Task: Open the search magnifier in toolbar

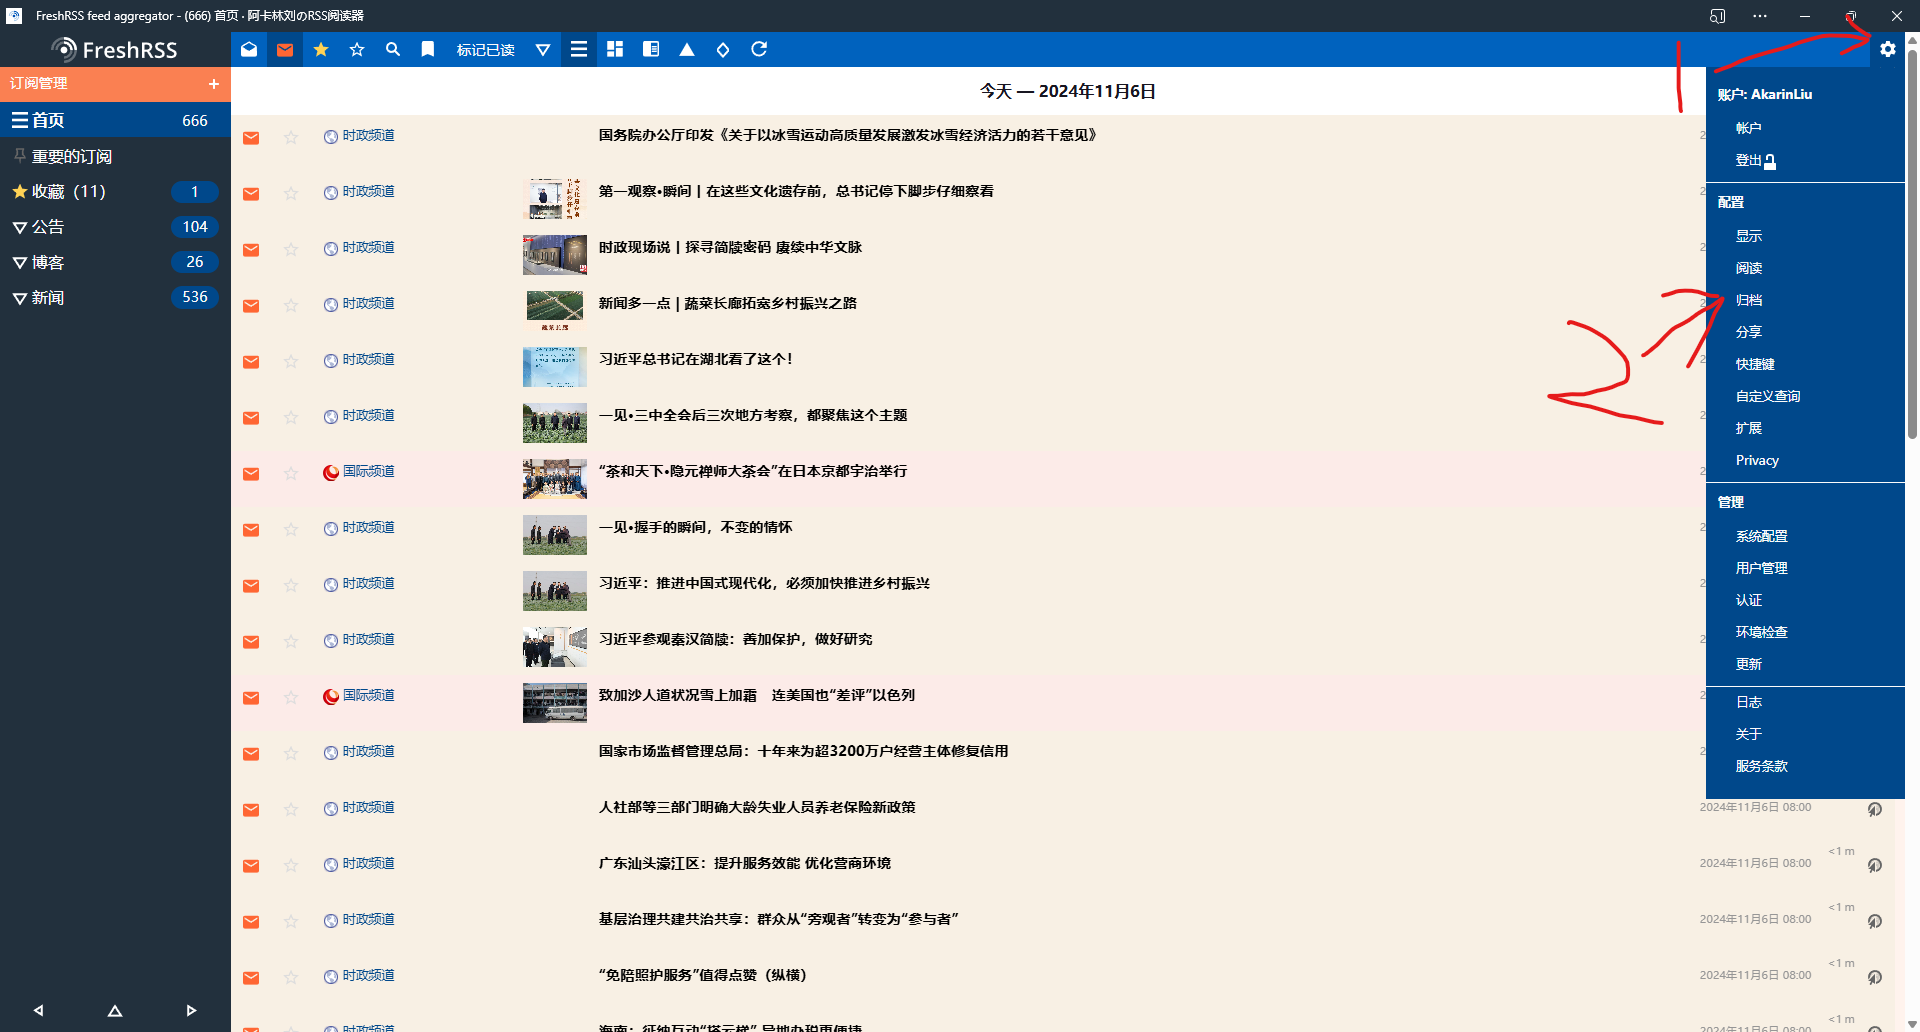Action: (393, 49)
